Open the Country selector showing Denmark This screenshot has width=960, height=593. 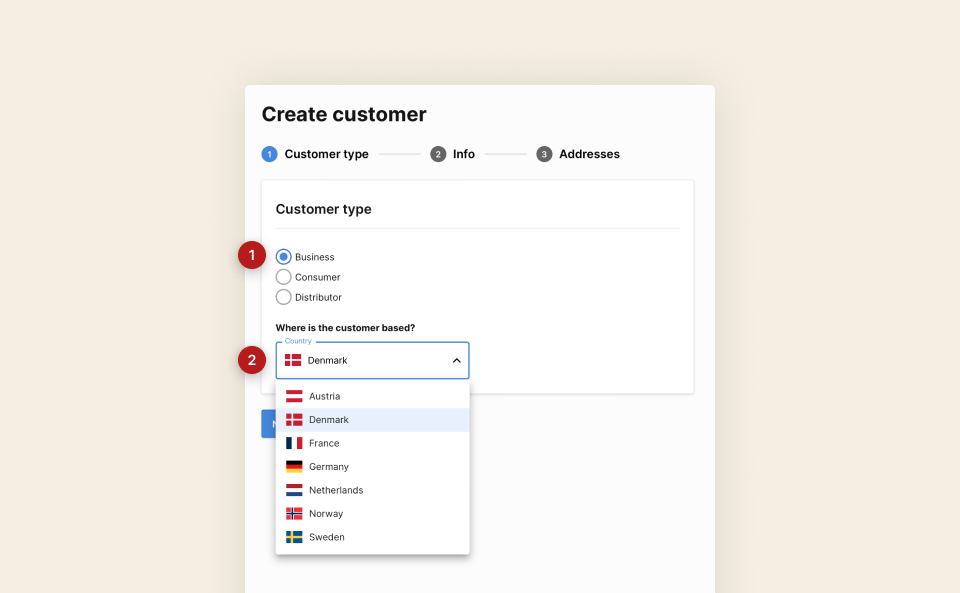point(372,360)
